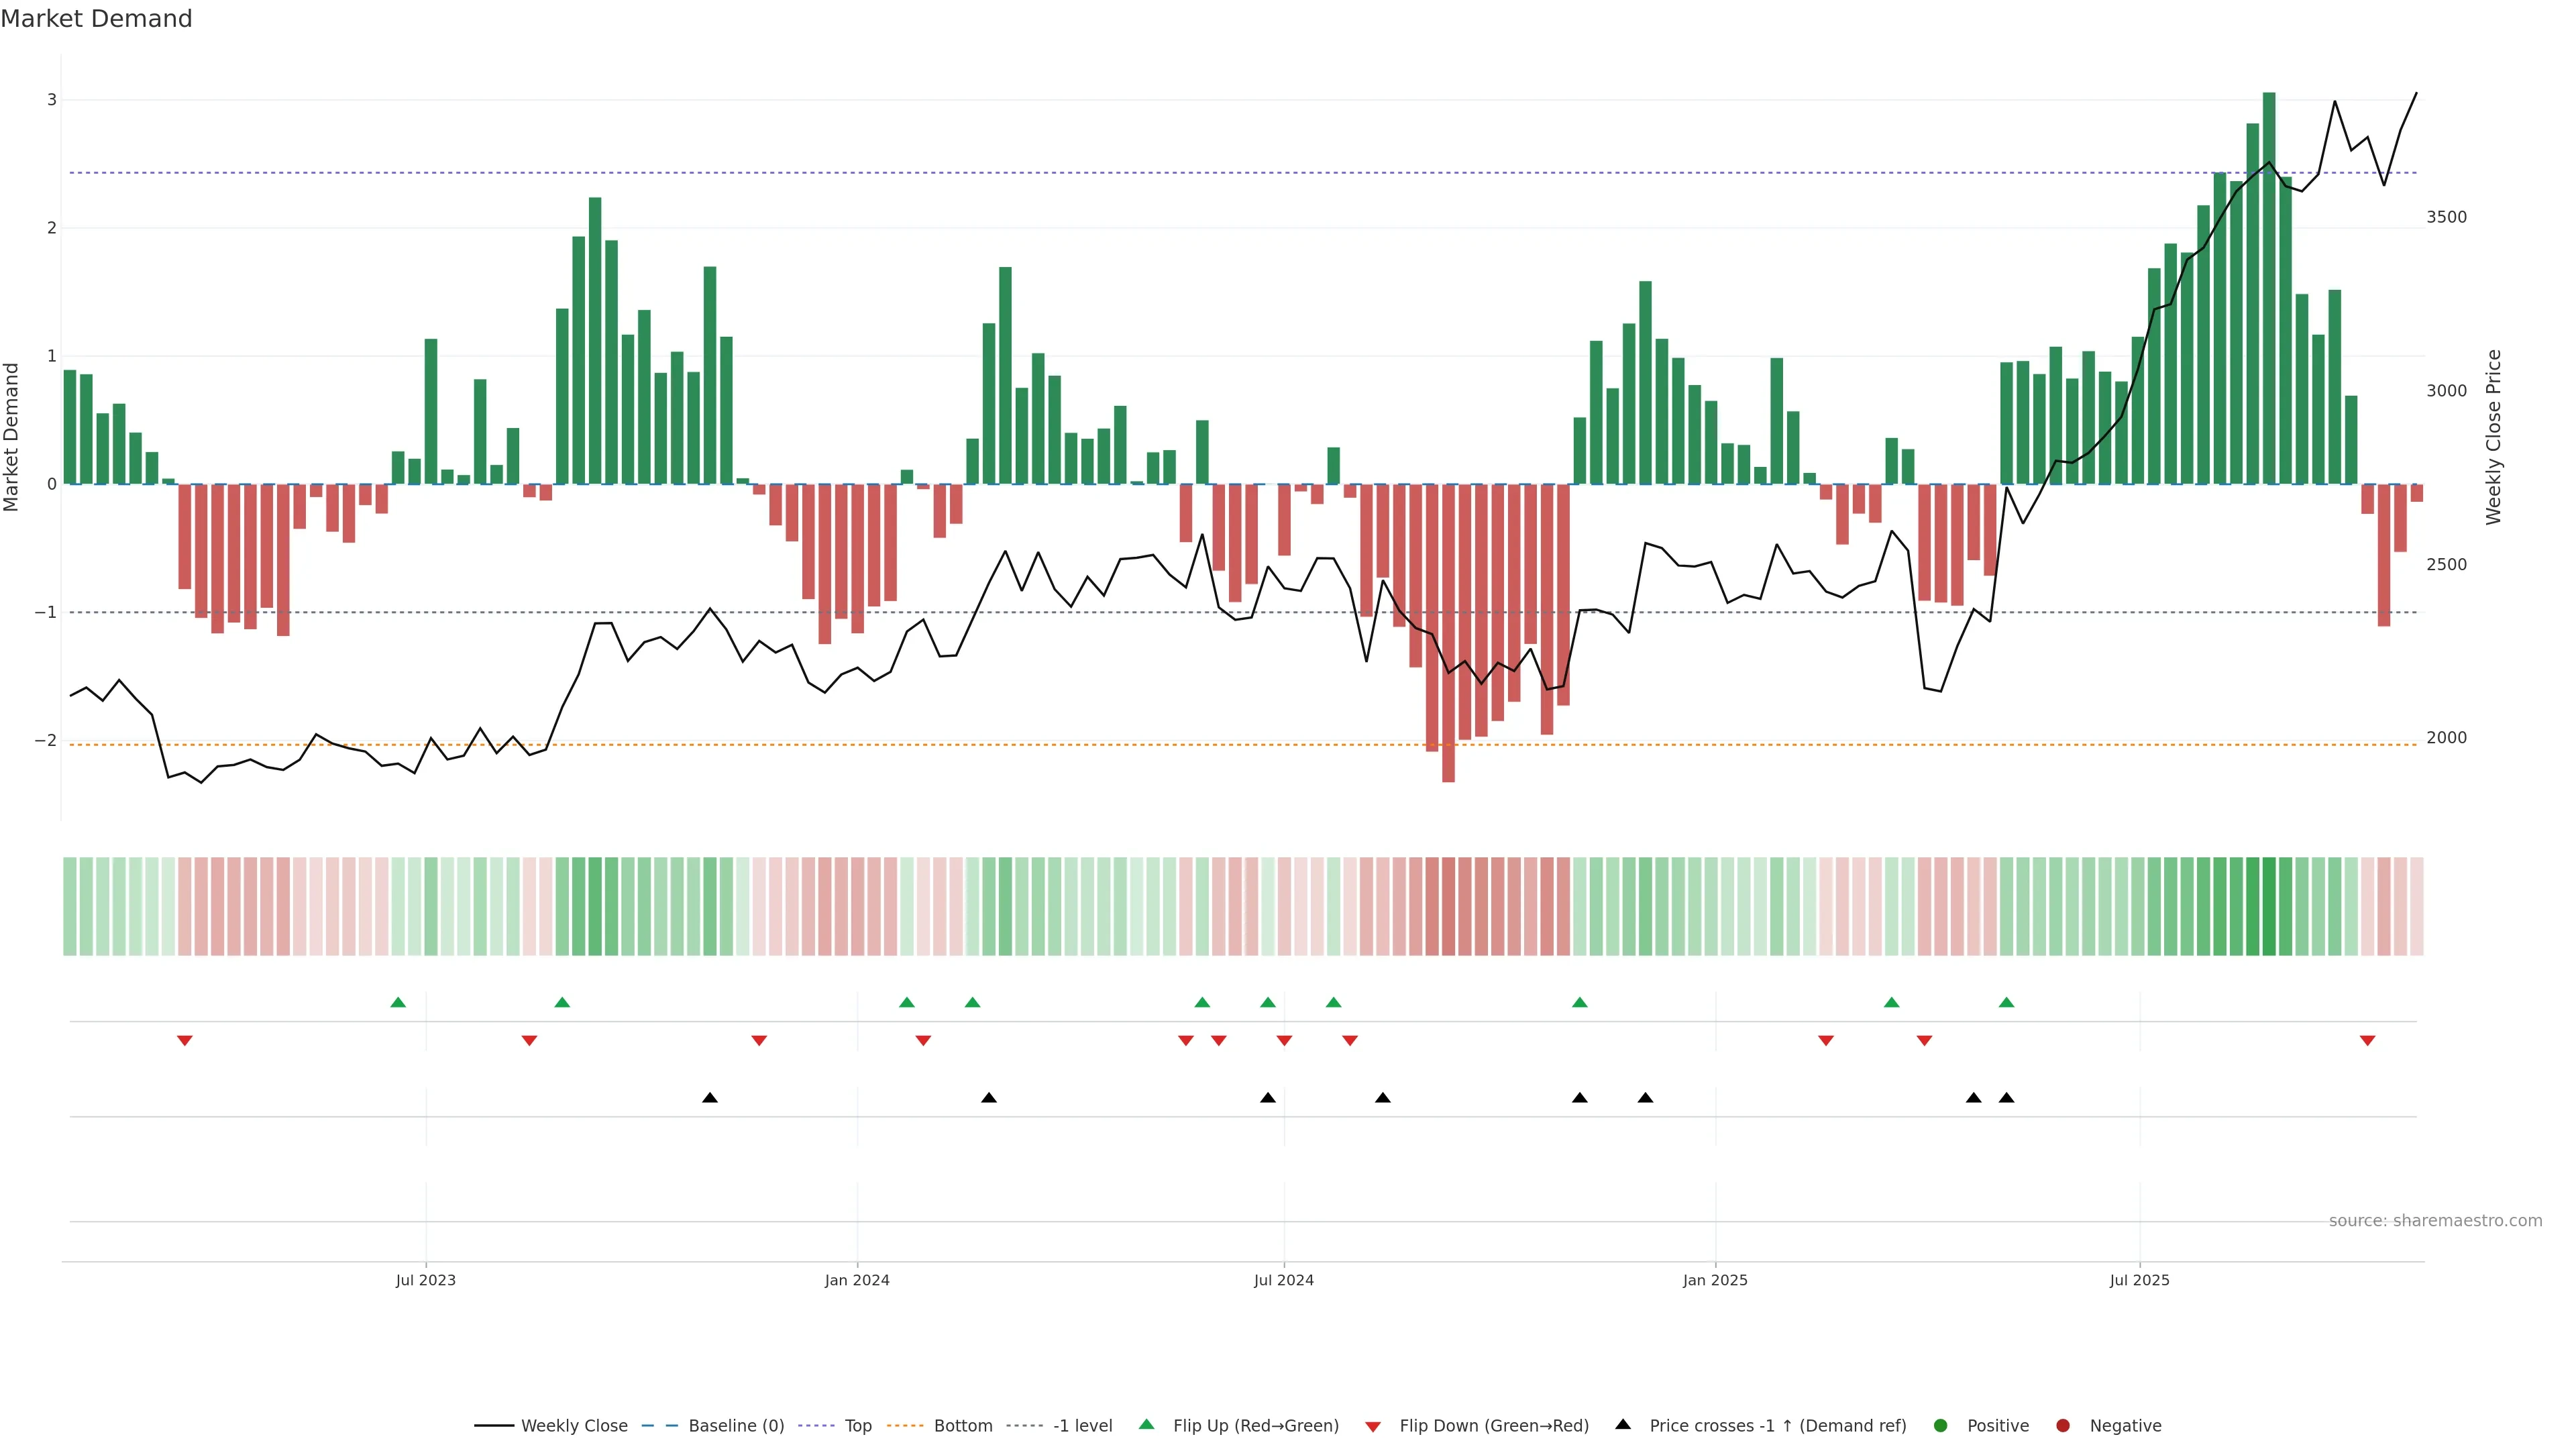Click the red Negative legend dot
The height and width of the screenshot is (1449, 2576).
[2062, 1425]
